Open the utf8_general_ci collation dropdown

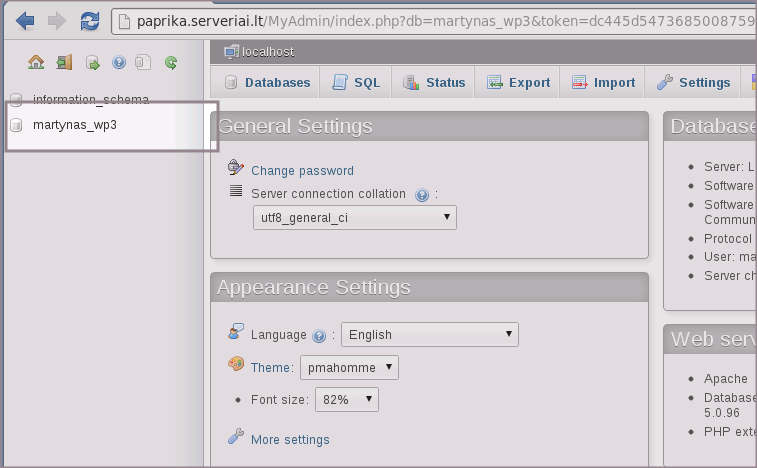tap(353, 217)
